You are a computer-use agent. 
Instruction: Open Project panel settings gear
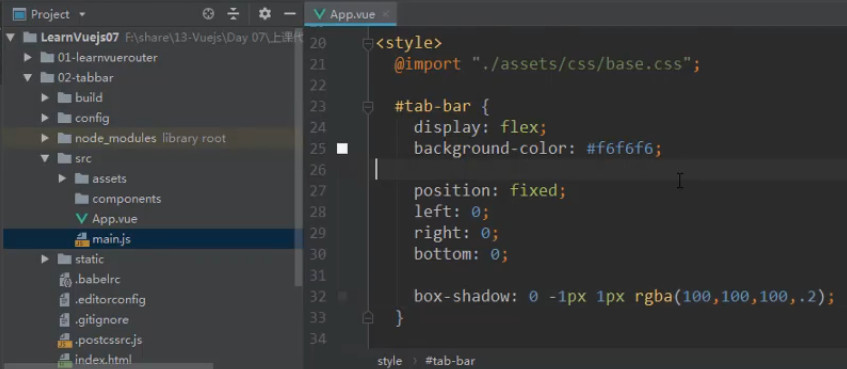pyautogui.click(x=264, y=14)
